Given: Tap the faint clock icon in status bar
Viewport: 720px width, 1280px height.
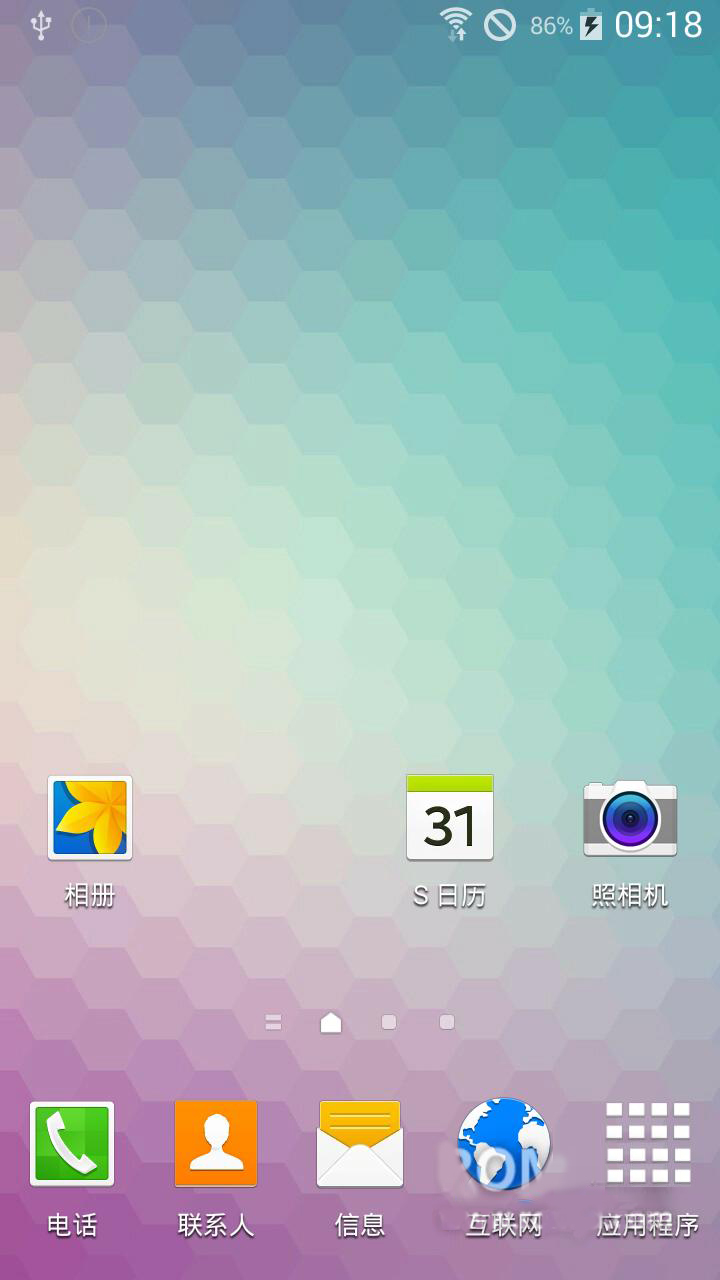Looking at the screenshot, I should pos(89,25).
